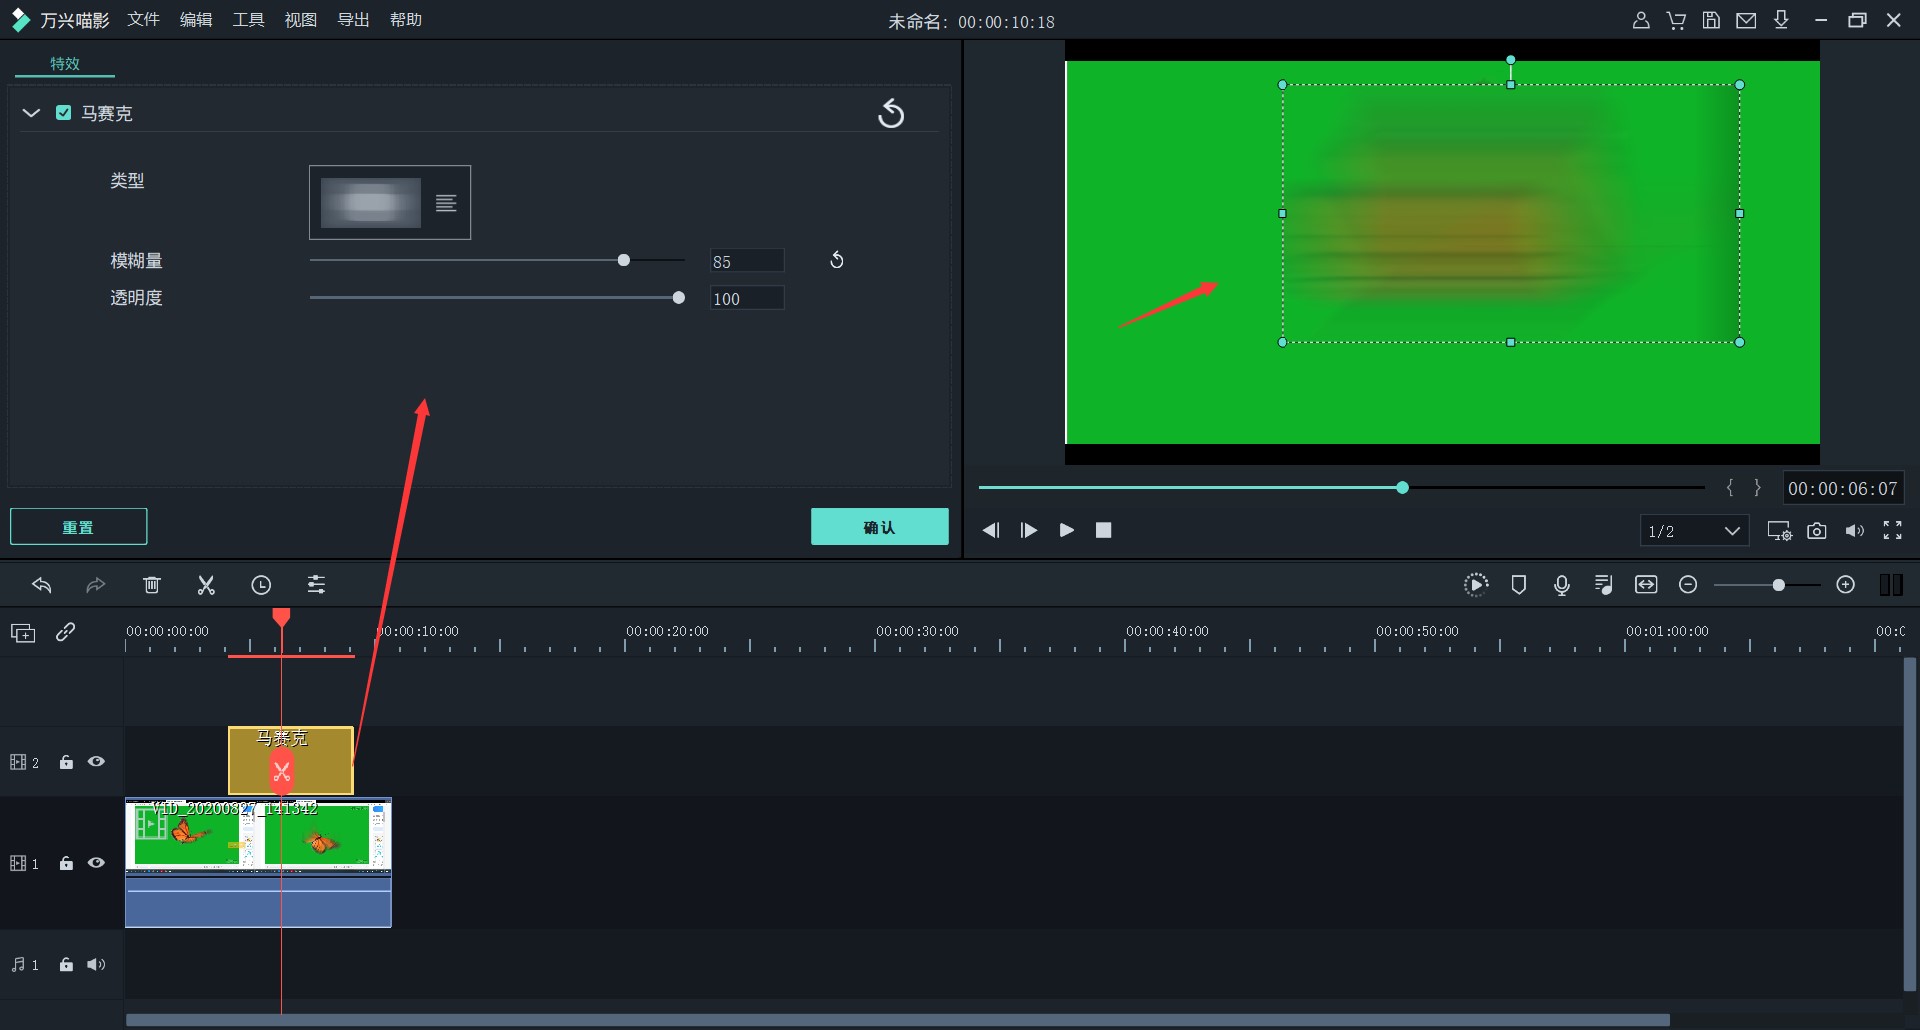
Task: Open the speed clock tool
Action: coord(261,585)
